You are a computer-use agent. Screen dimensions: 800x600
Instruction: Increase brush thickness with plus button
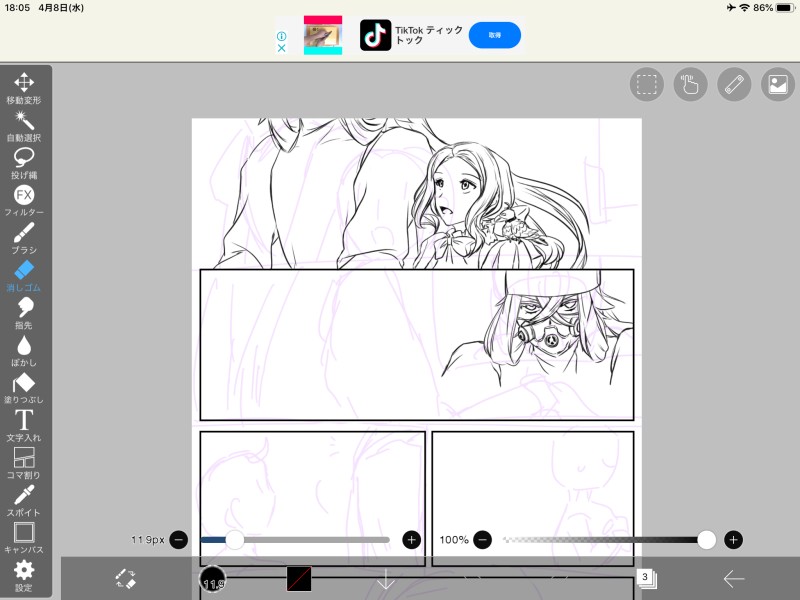(x=412, y=540)
